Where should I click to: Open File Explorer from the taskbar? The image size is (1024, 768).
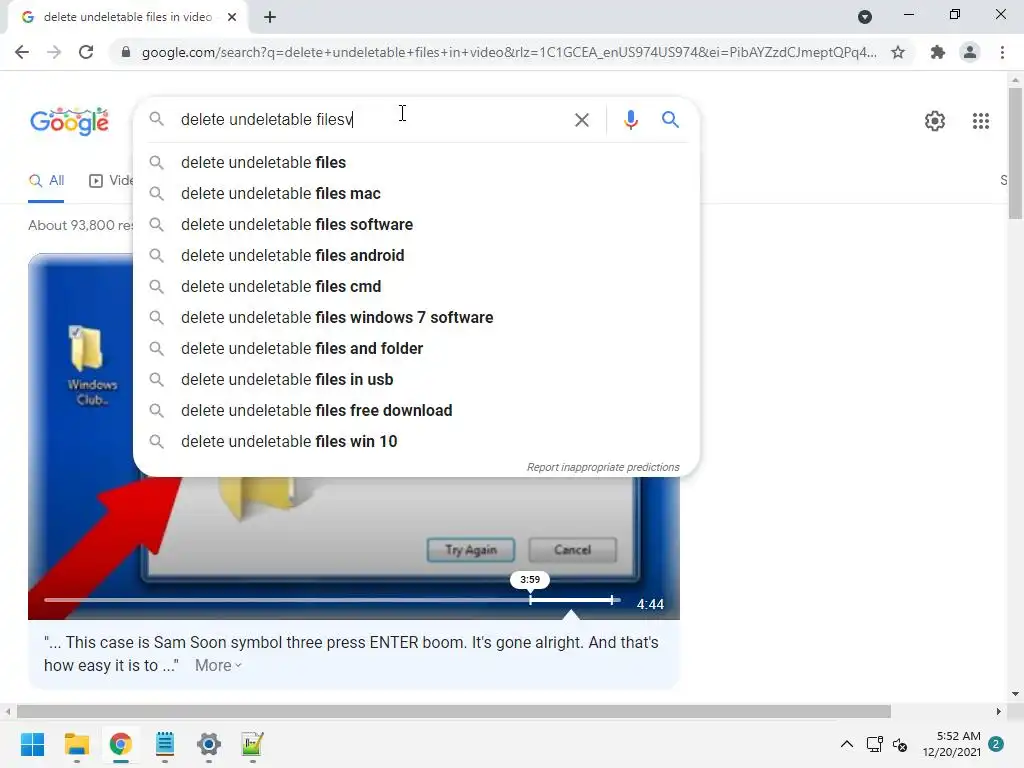click(76, 744)
